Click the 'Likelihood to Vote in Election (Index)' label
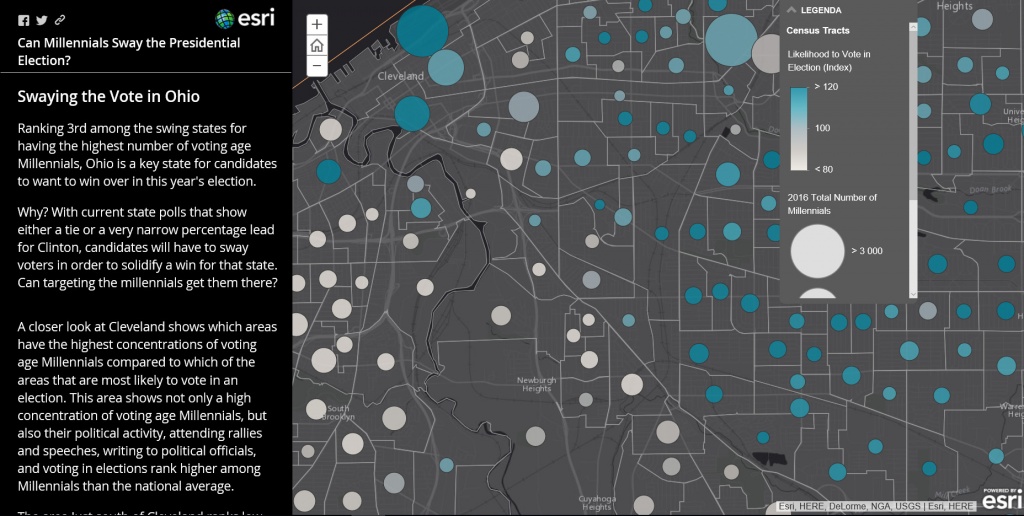This screenshot has height=516, width=1024. click(829, 61)
